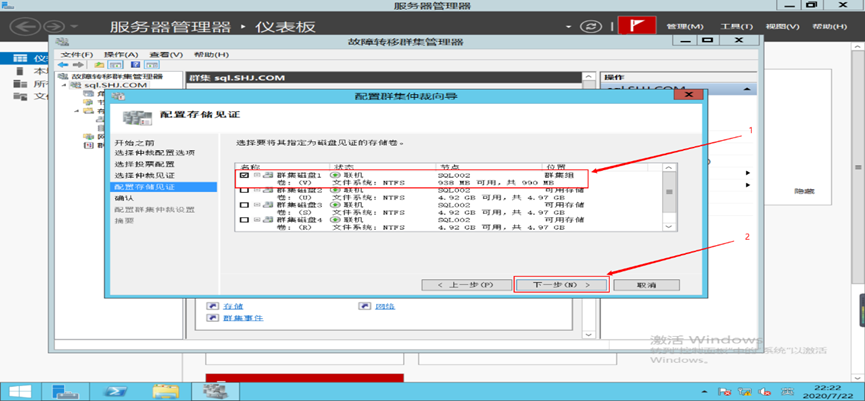Open 操作(A) menu in cluster manager
This screenshot has width=865, height=401.
click(x=121, y=55)
